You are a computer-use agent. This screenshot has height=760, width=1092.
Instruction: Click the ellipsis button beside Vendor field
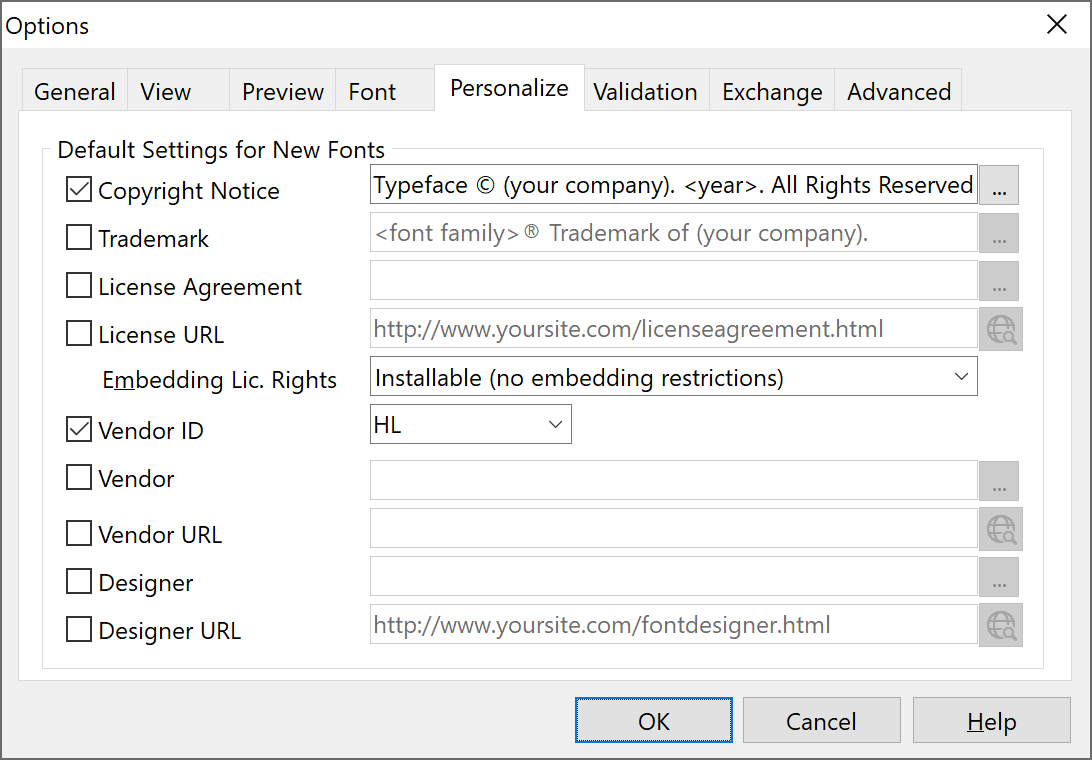coord(998,481)
